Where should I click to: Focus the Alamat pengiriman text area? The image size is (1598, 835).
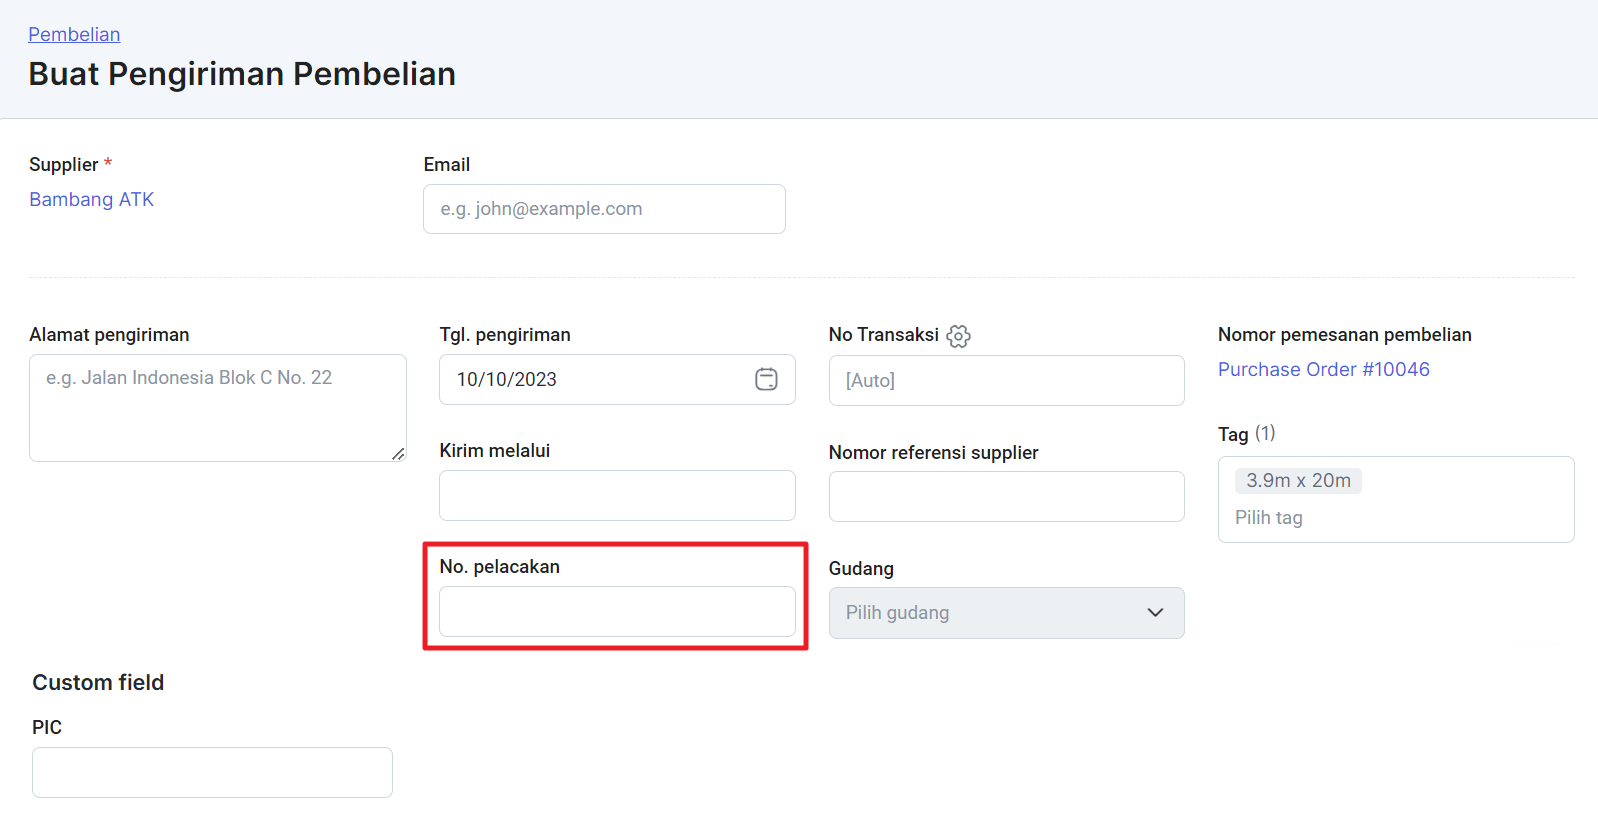217,407
